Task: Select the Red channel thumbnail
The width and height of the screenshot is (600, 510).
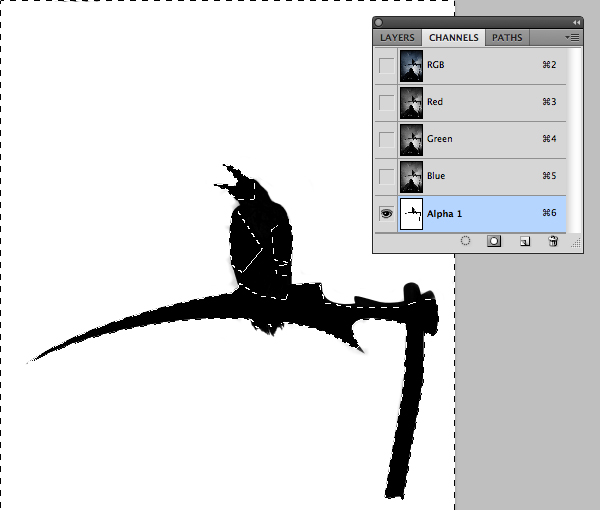Action: [411, 103]
